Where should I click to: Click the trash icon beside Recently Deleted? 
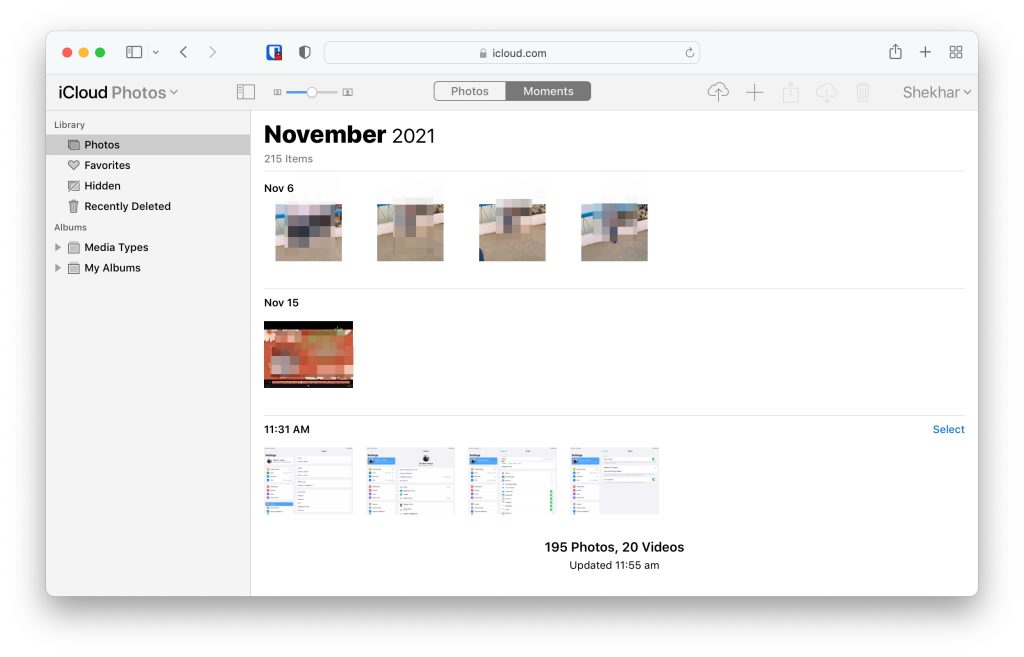click(74, 206)
